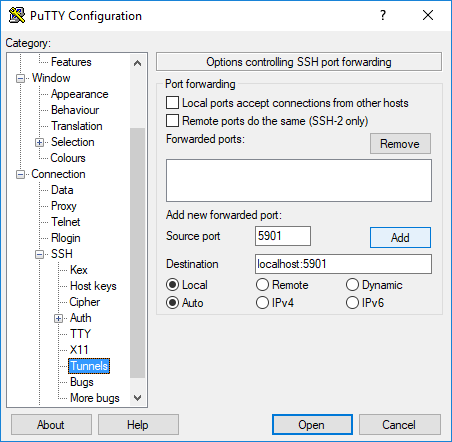Close the PuTTY Configuration window

(428, 15)
